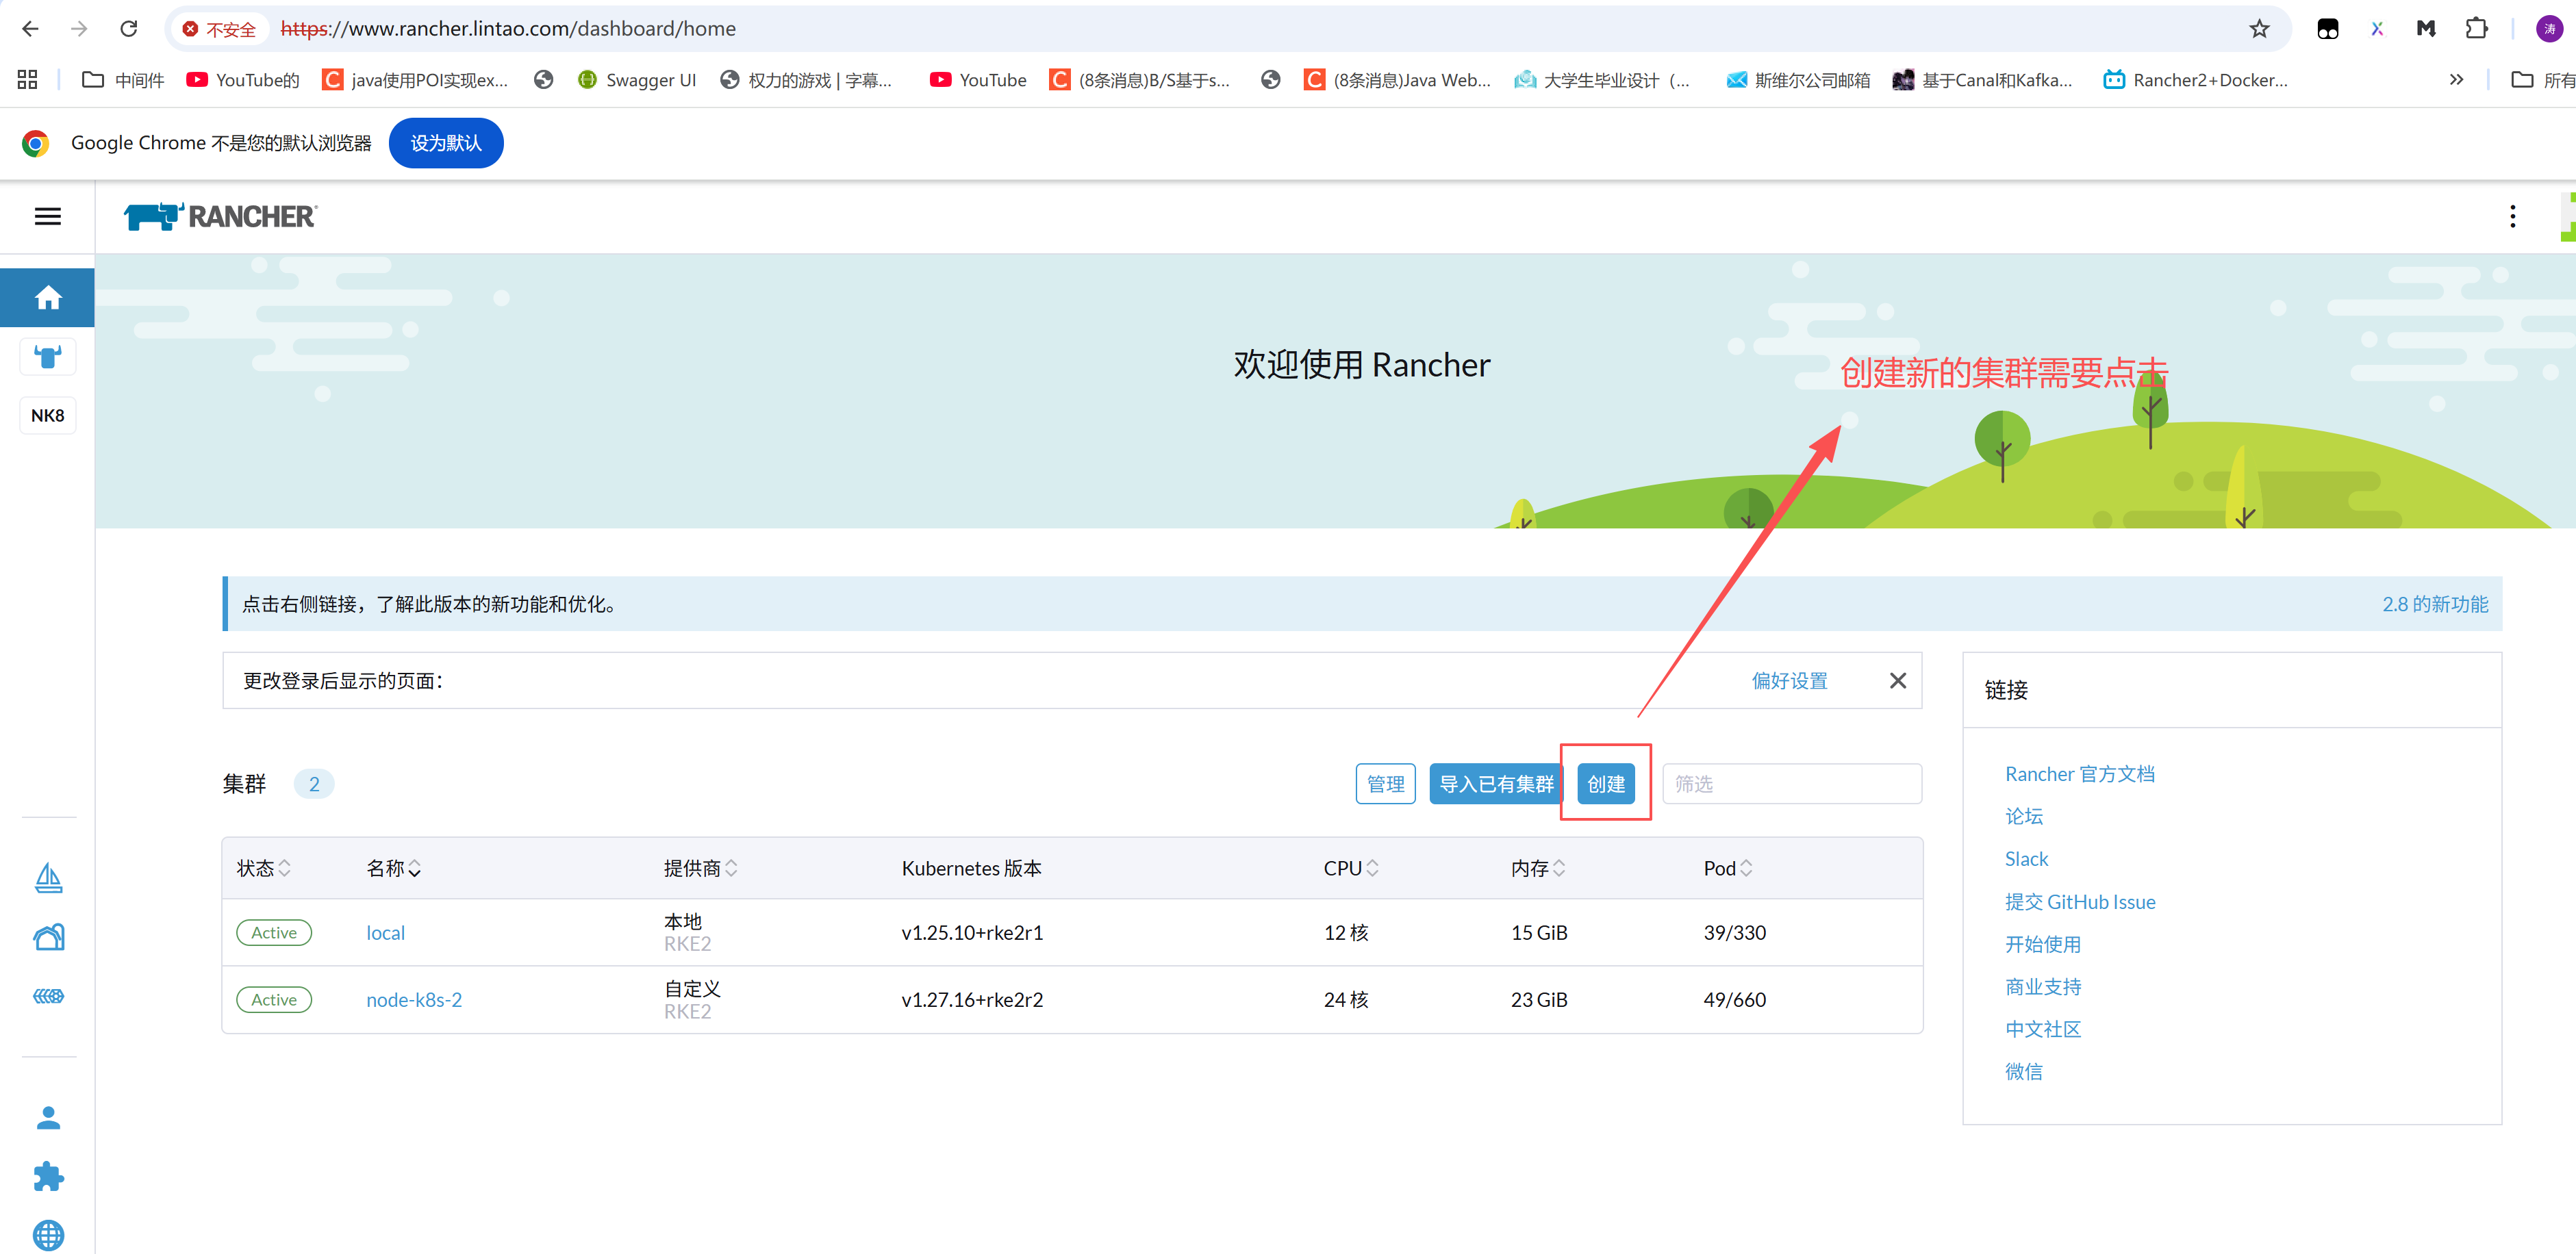This screenshot has width=2576, height=1254.
Task: Open the 偏好设置 link
Action: [1789, 680]
